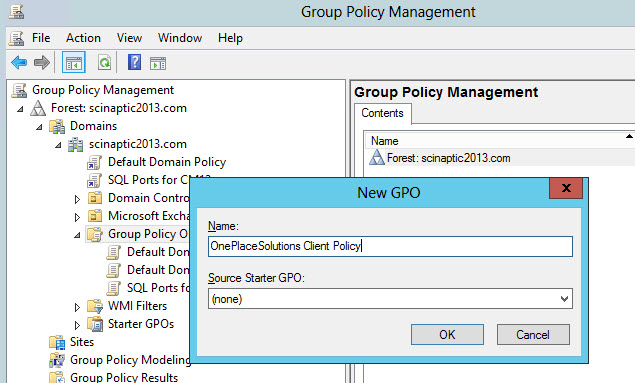
Task: Open Help via the question mark icon
Action: 134,62
